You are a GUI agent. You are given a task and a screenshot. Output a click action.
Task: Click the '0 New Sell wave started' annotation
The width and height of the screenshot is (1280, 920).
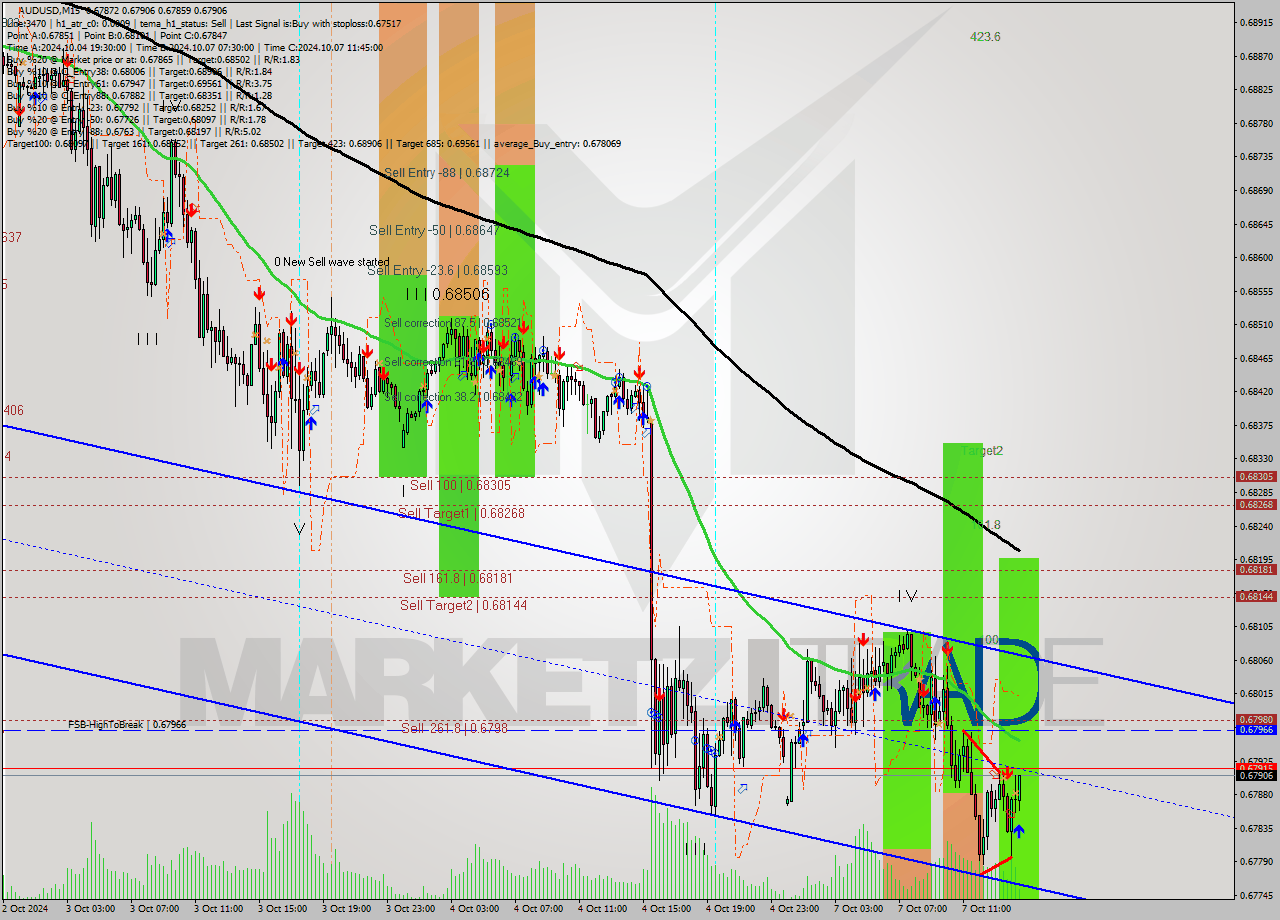tap(332, 262)
